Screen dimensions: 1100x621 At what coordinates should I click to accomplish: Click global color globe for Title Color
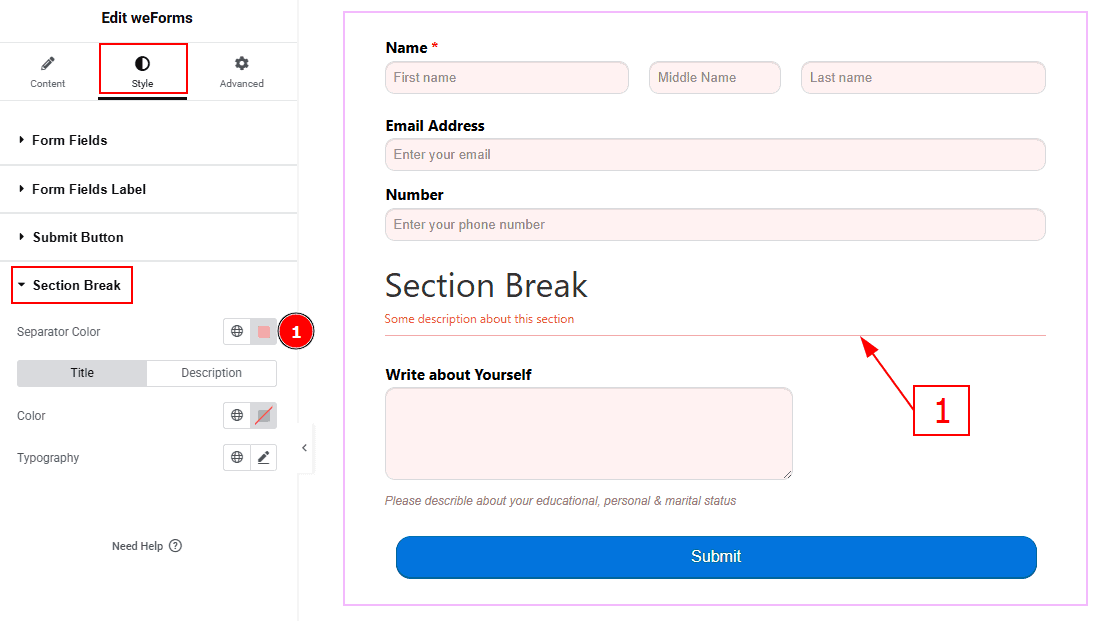tap(237, 415)
